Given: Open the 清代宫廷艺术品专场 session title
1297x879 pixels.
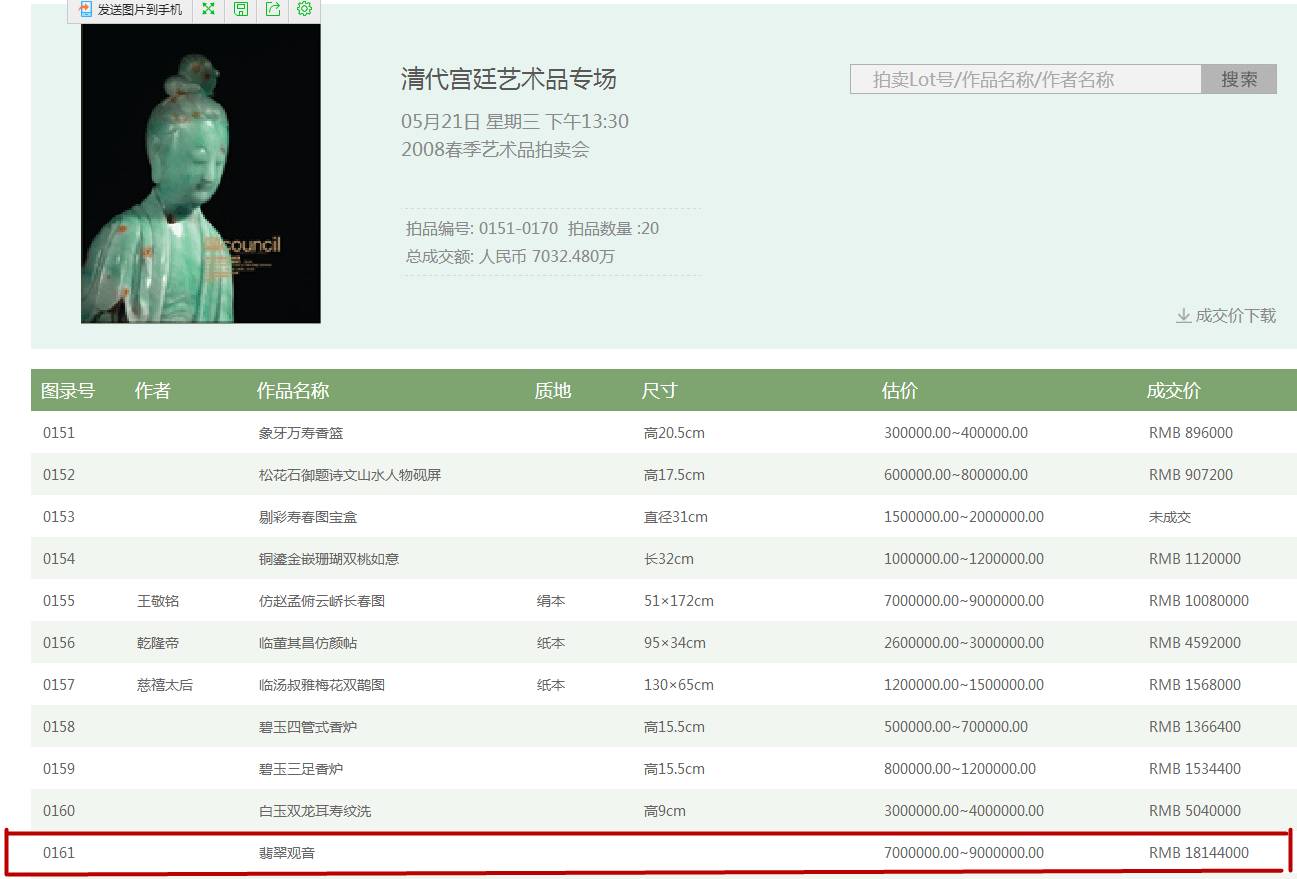Looking at the screenshot, I should pos(505,79).
